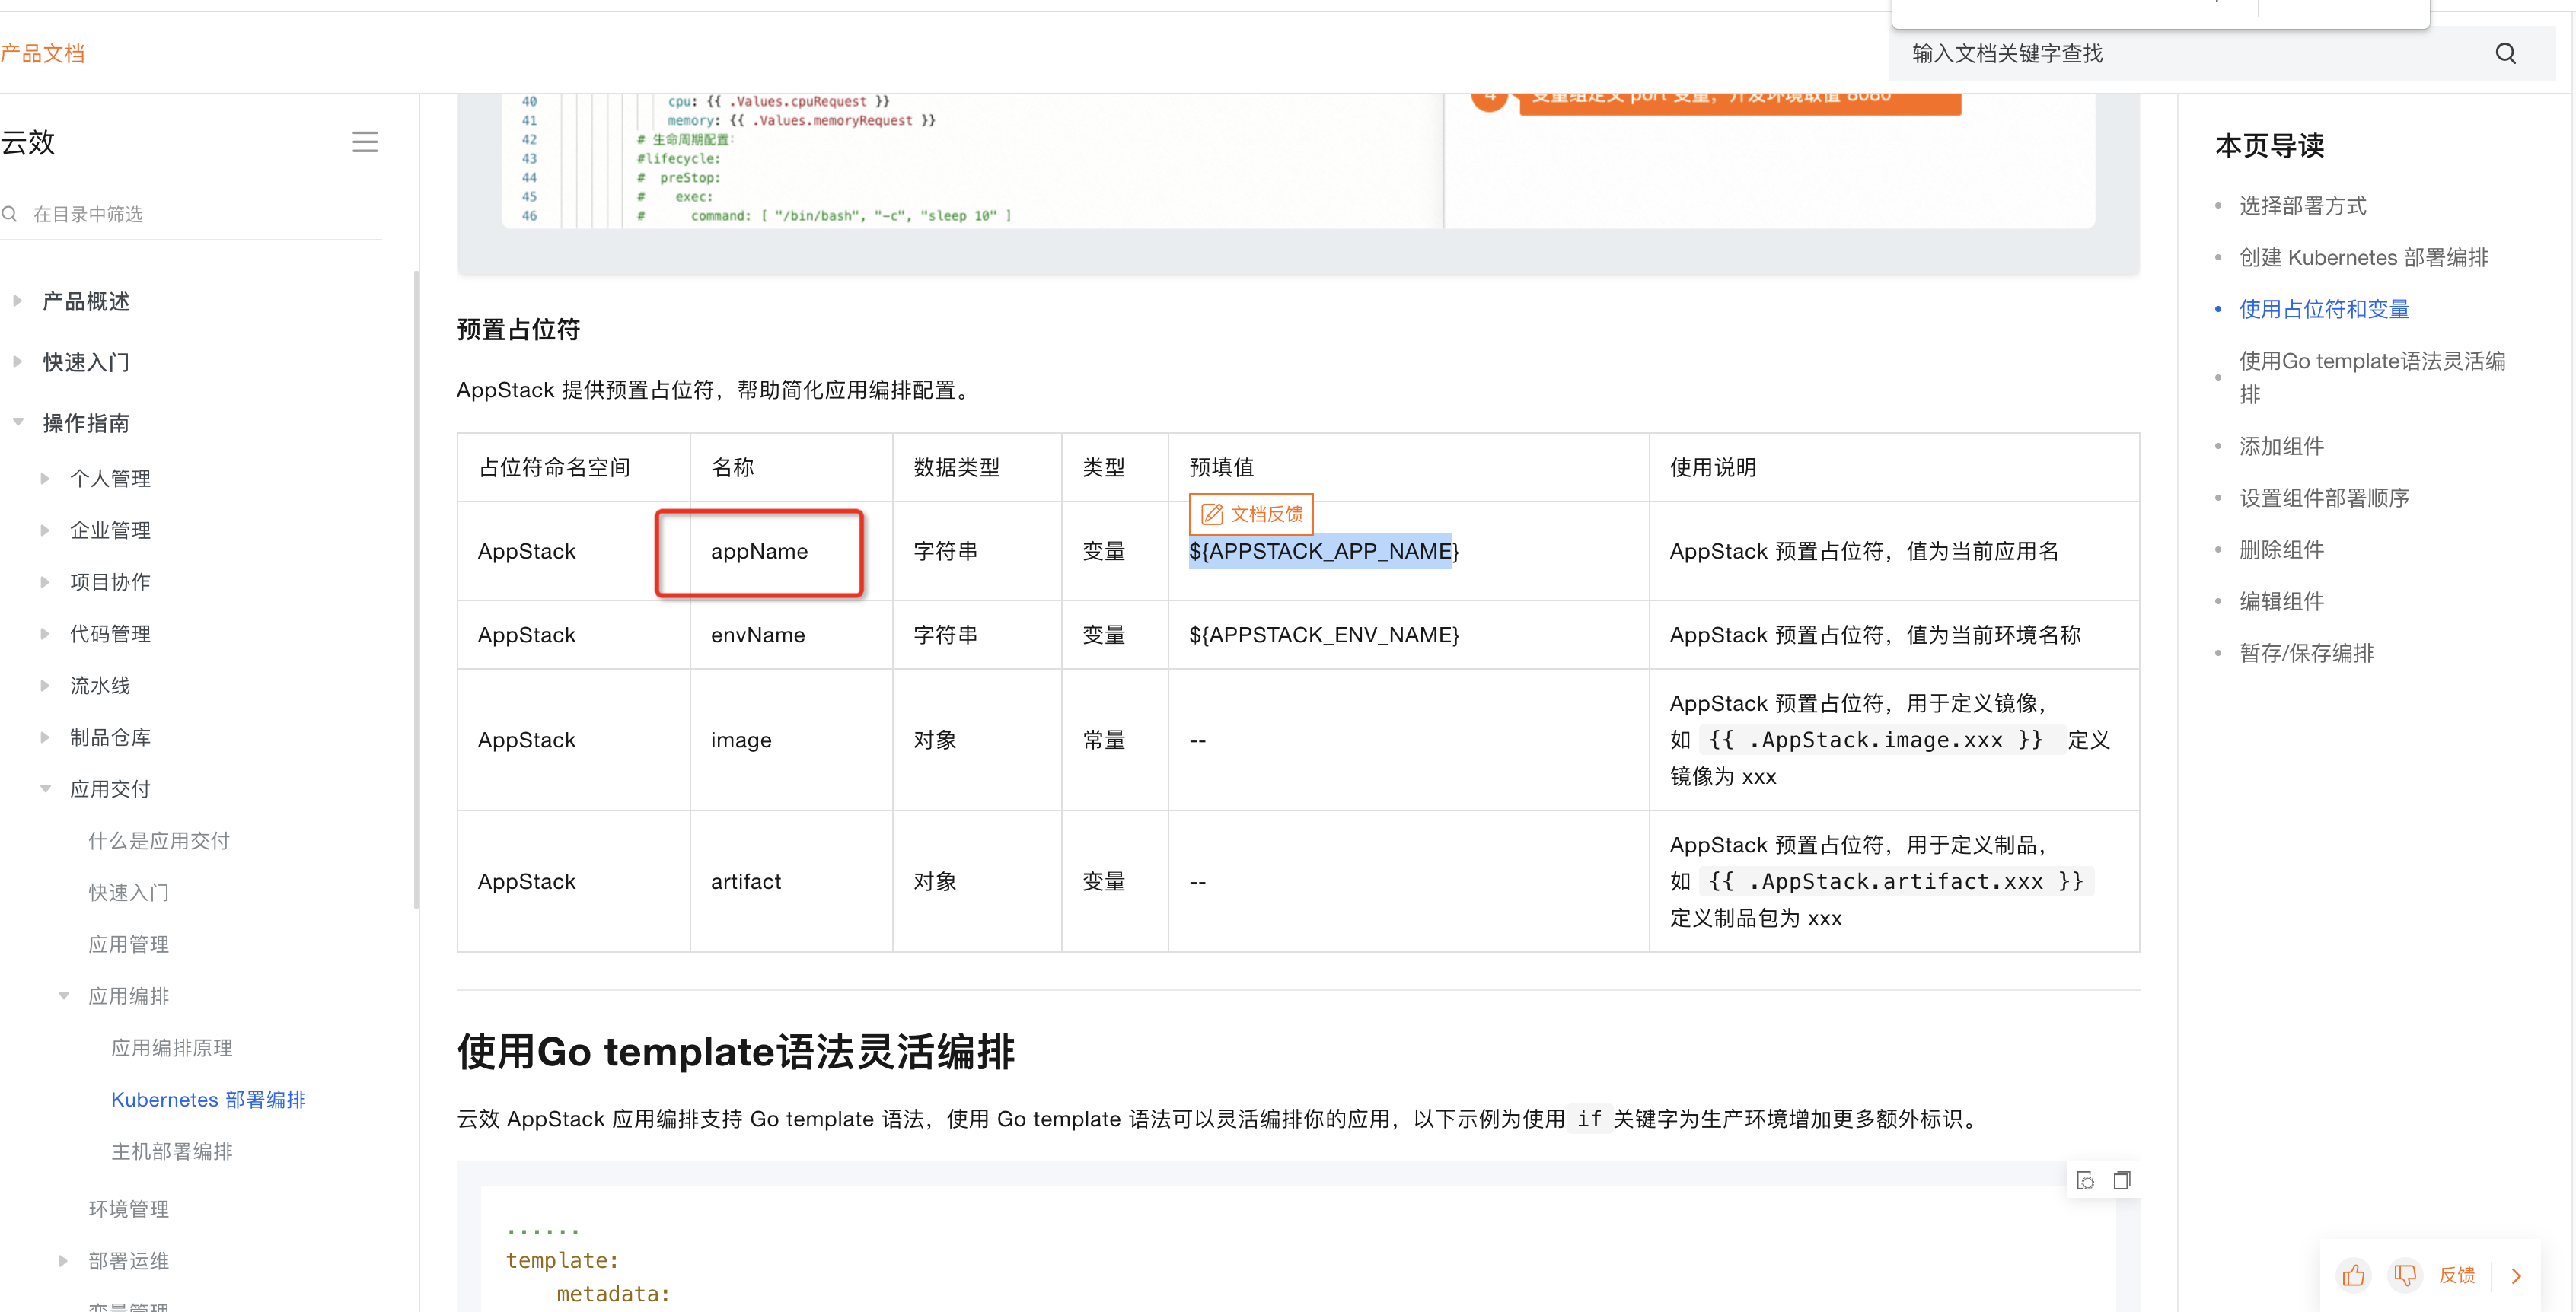
Task: Go to 选择部署方式 anchor link
Action: point(2302,206)
